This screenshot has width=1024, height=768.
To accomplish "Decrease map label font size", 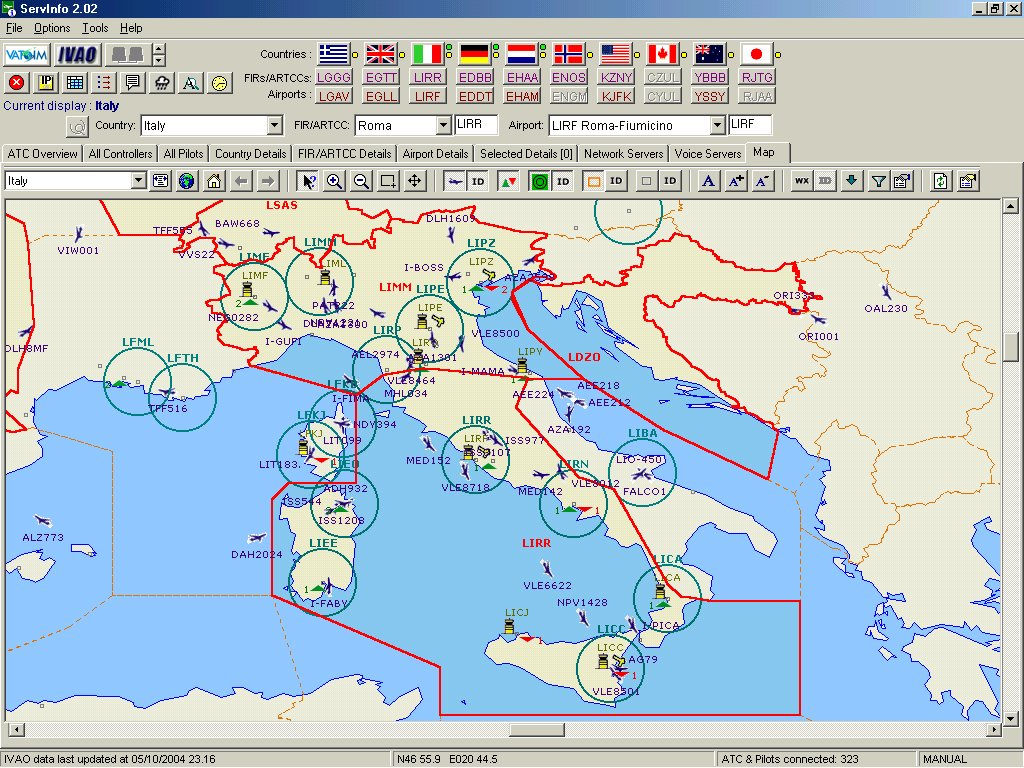I will click(762, 181).
